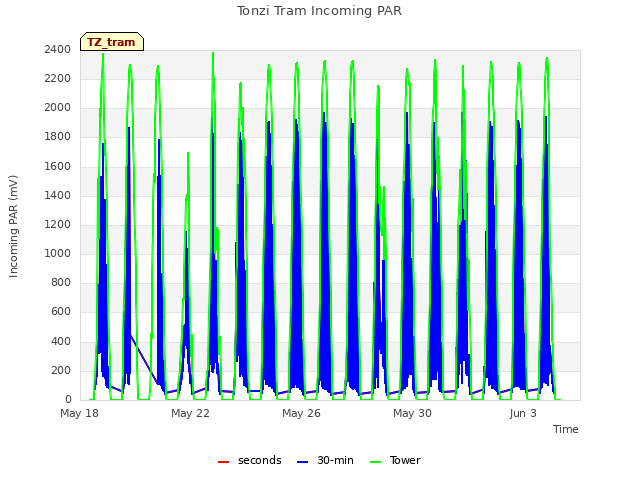Click the chart title Tonzi Tram Incoming PAR
The height and width of the screenshot is (480, 640).
click(319, 11)
